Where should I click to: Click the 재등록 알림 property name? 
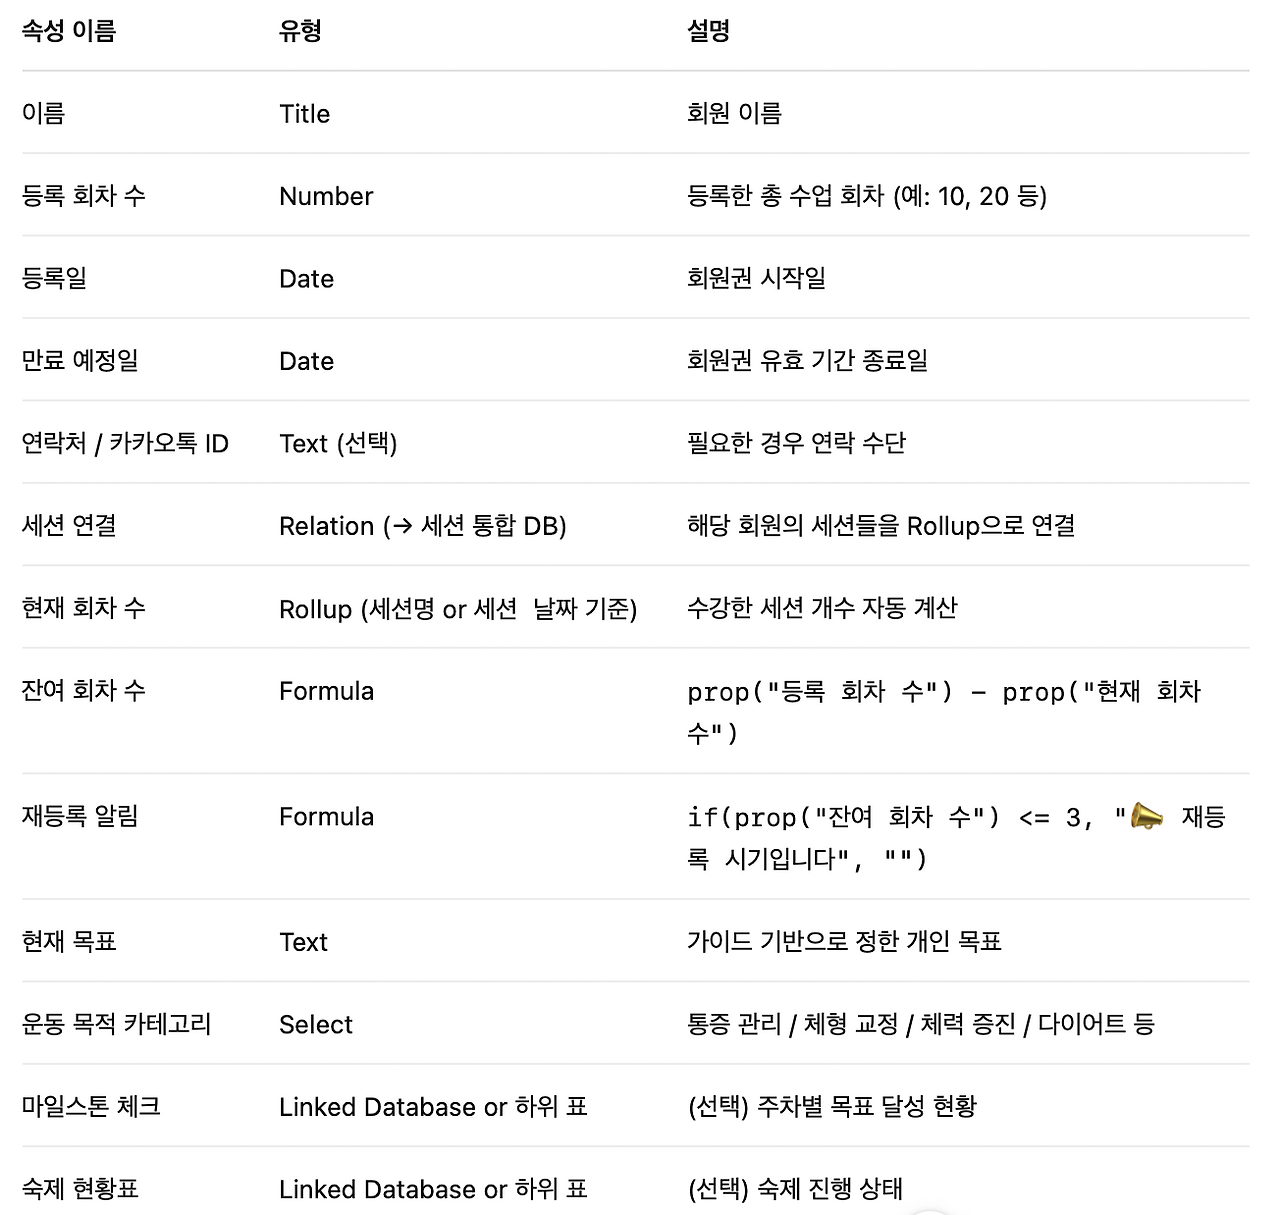coord(80,816)
